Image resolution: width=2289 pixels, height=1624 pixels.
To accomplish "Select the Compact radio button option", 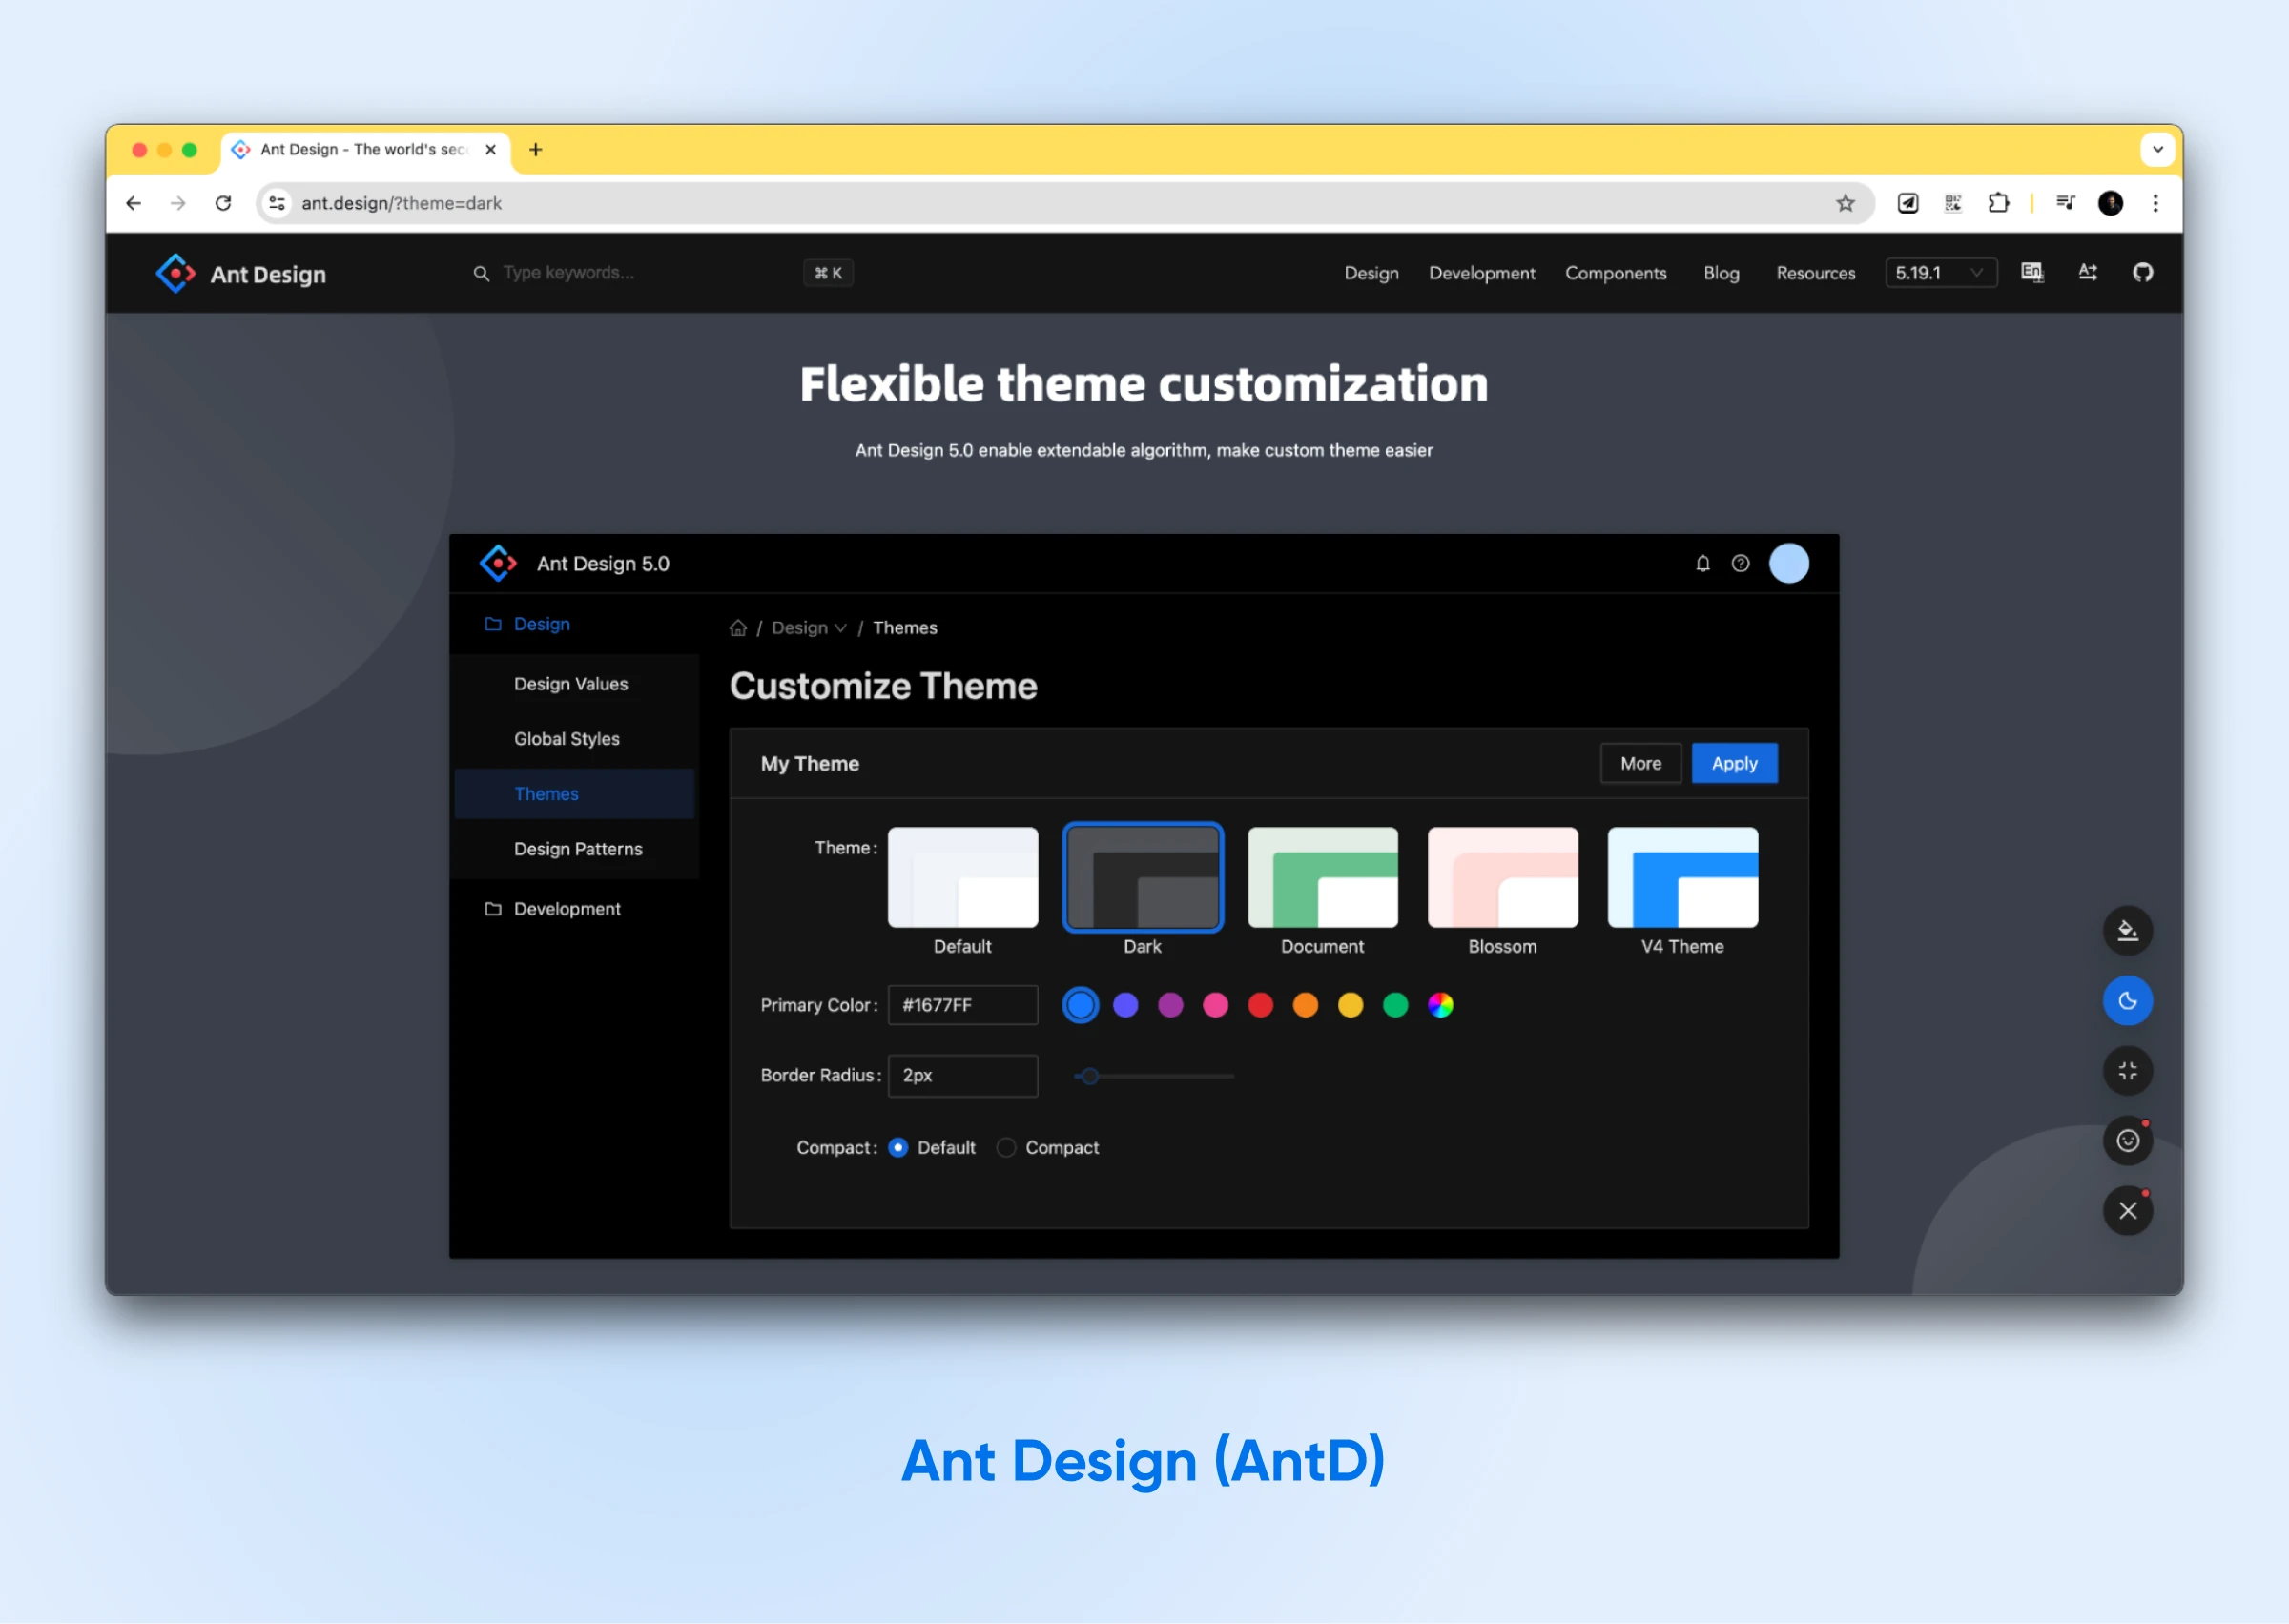I will 1007,1148.
